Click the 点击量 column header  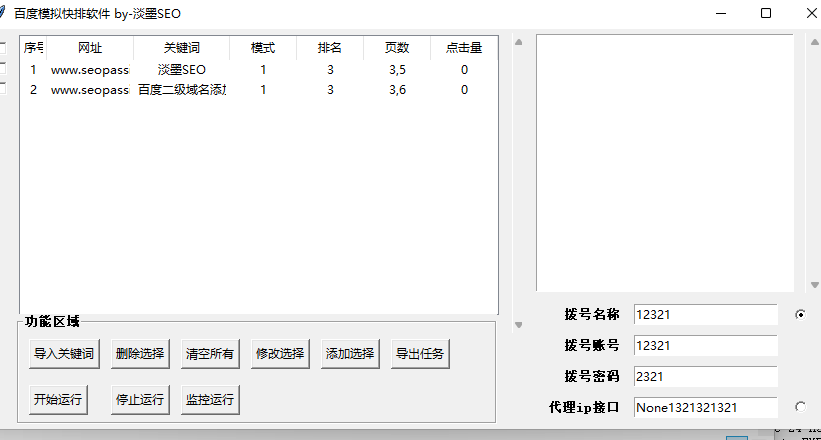[x=464, y=48]
